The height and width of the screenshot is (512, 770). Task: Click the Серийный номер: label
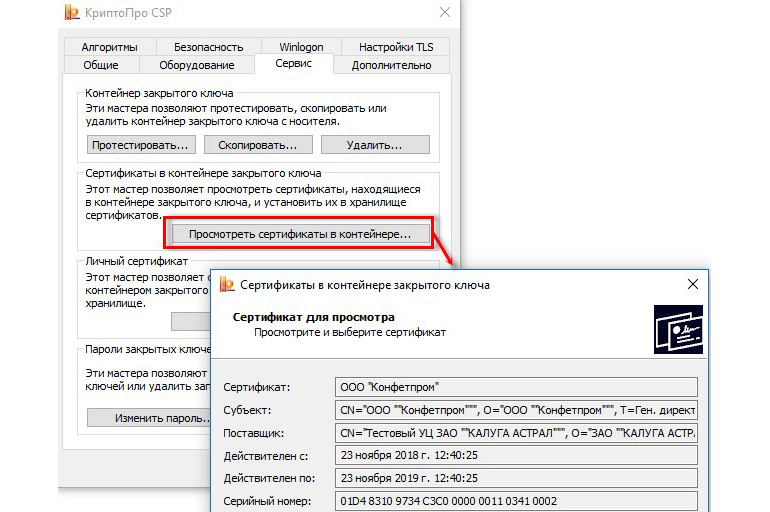pyautogui.click(x=267, y=501)
